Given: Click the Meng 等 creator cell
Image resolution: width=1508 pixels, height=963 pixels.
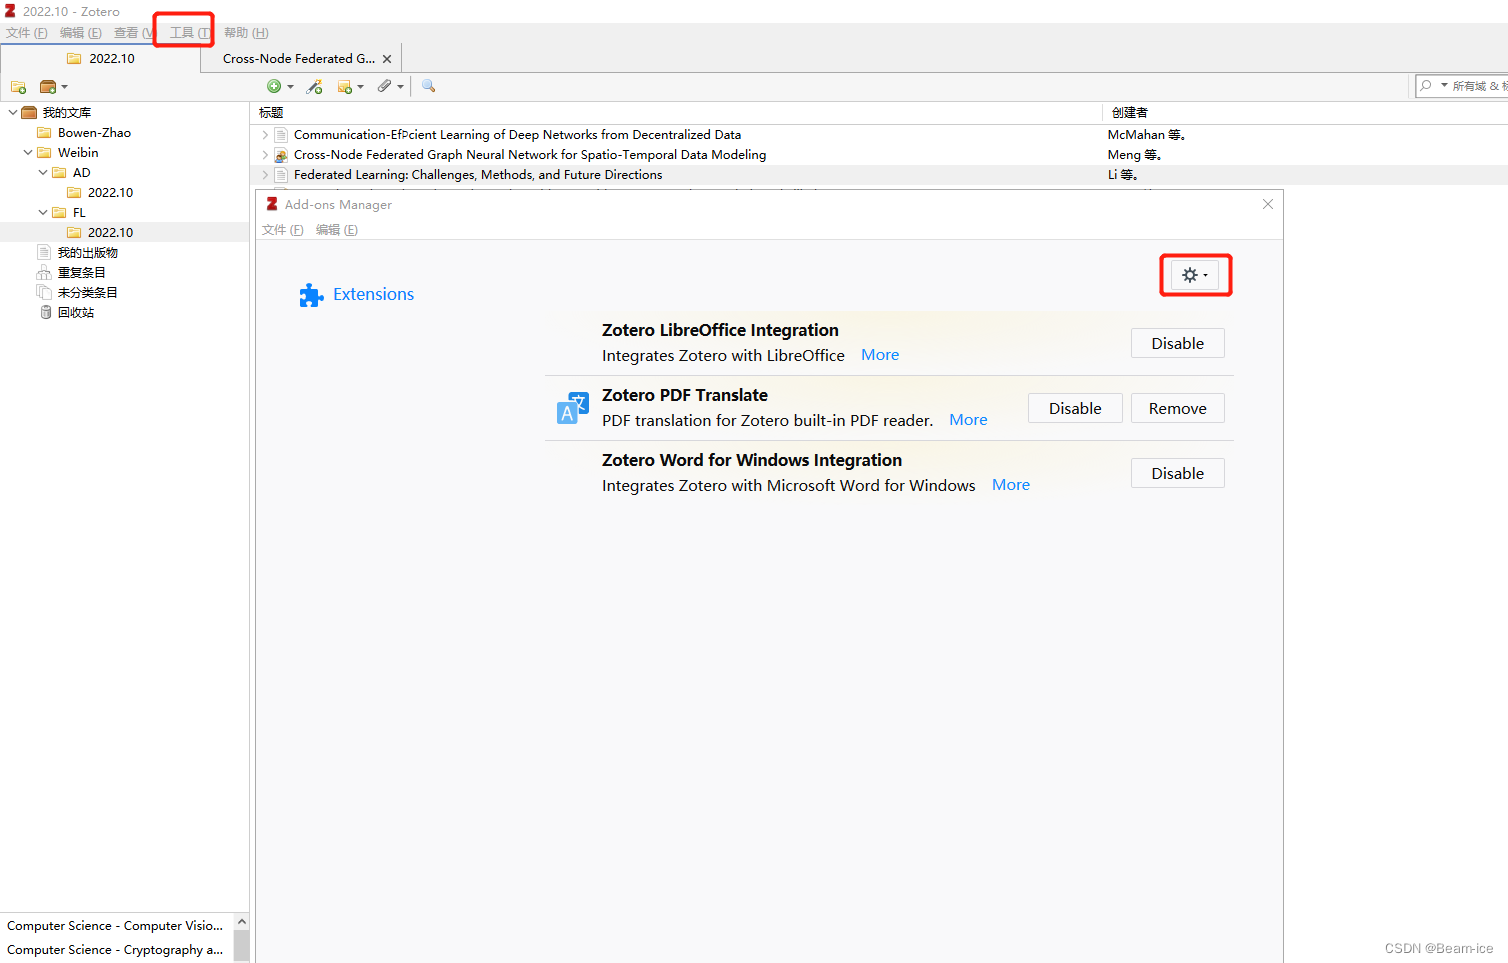Looking at the screenshot, I should [1134, 155].
